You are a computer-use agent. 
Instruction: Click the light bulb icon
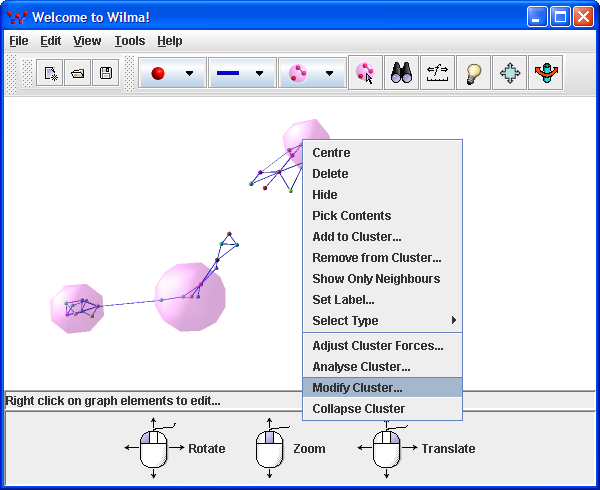click(x=473, y=73)
